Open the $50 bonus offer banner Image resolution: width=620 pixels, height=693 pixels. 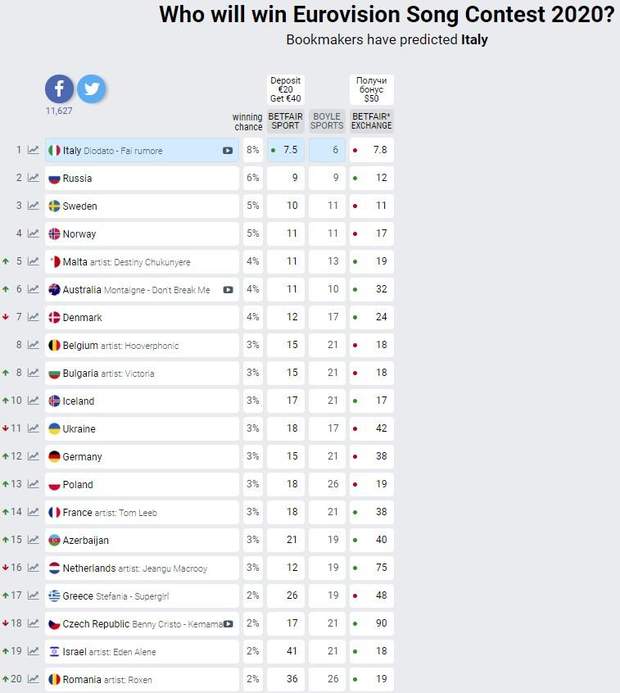[371, 90]
